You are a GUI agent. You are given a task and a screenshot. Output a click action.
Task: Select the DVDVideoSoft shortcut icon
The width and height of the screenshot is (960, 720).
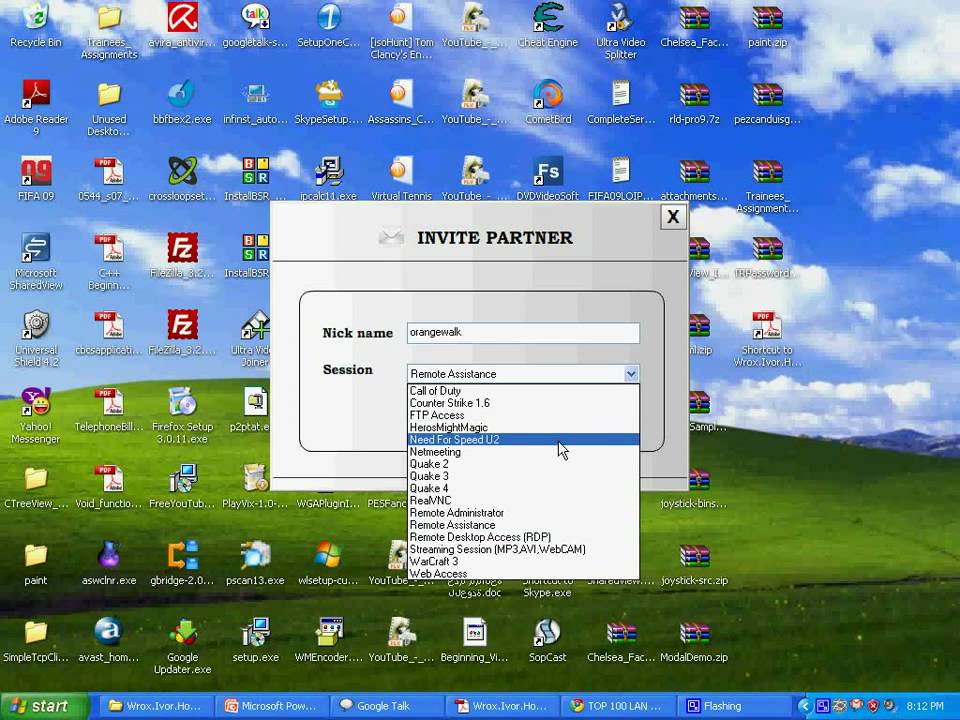tap(548, 179)
